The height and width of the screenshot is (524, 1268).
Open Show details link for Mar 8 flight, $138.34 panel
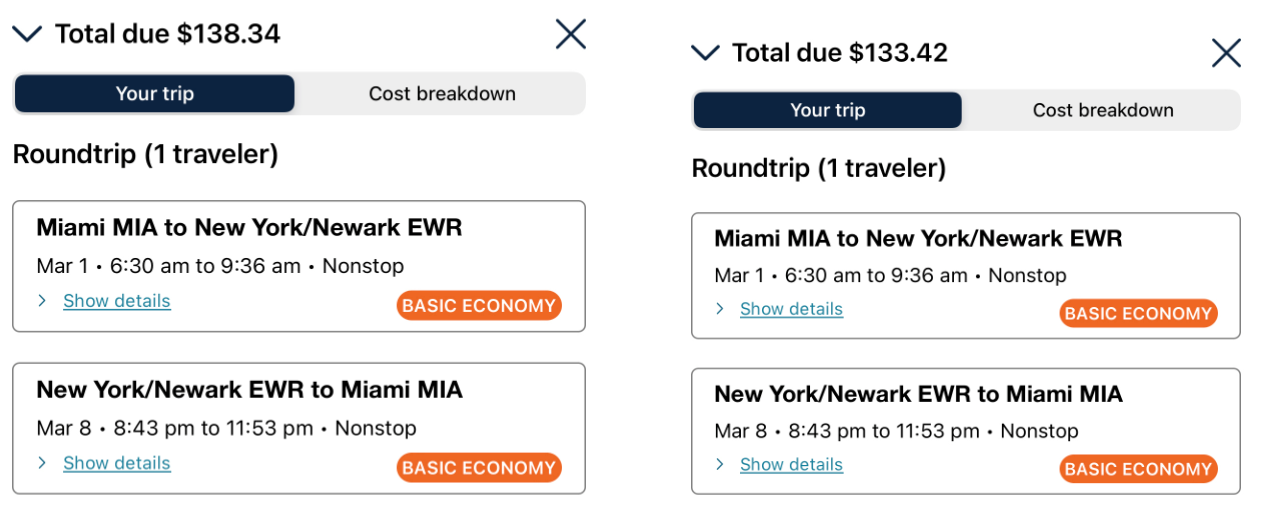tap(117, 463)
